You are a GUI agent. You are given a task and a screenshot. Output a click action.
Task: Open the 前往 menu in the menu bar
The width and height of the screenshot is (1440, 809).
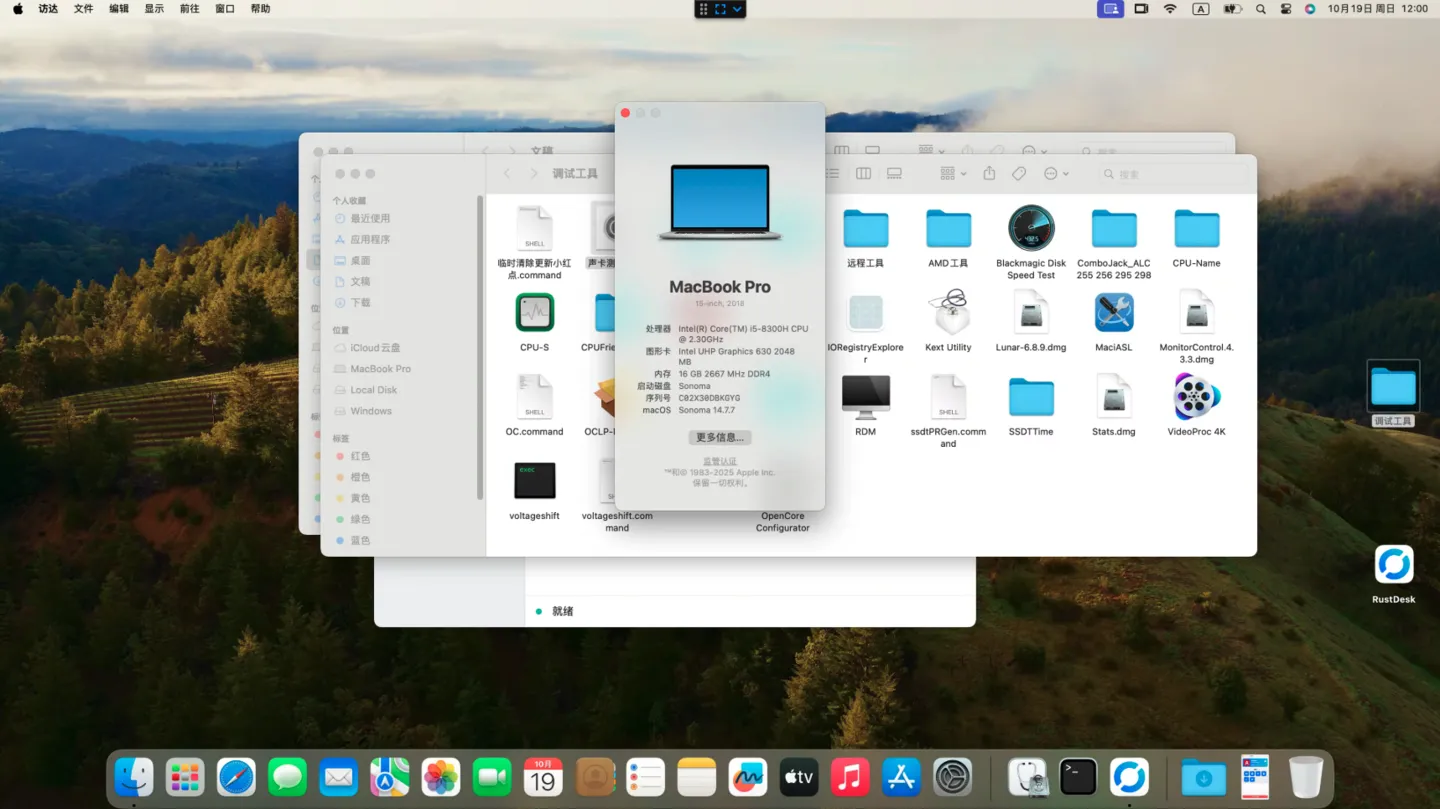[189, 9]
